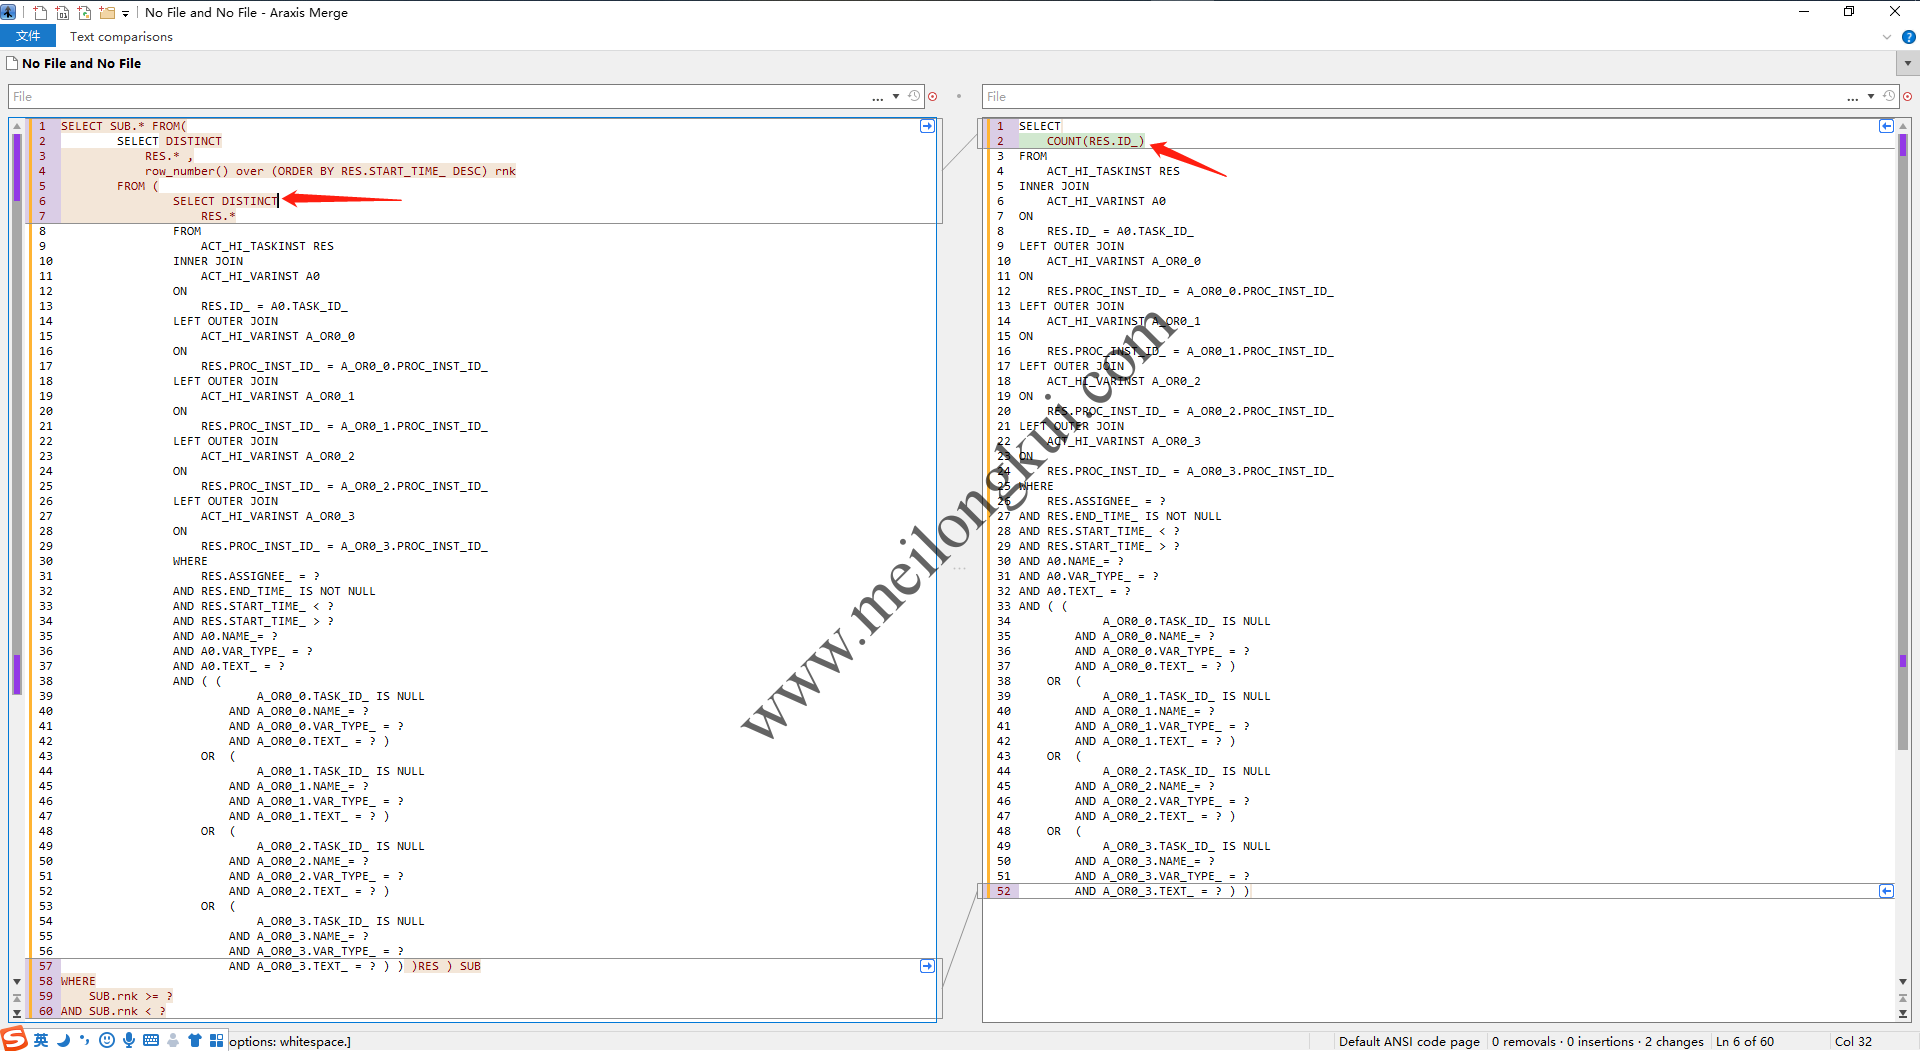The width and height of the screenshot is (1920, 1051).
Task: Open the Sogou skin shirt icon
Action: pyautogui.click(x=194, y=1040)
